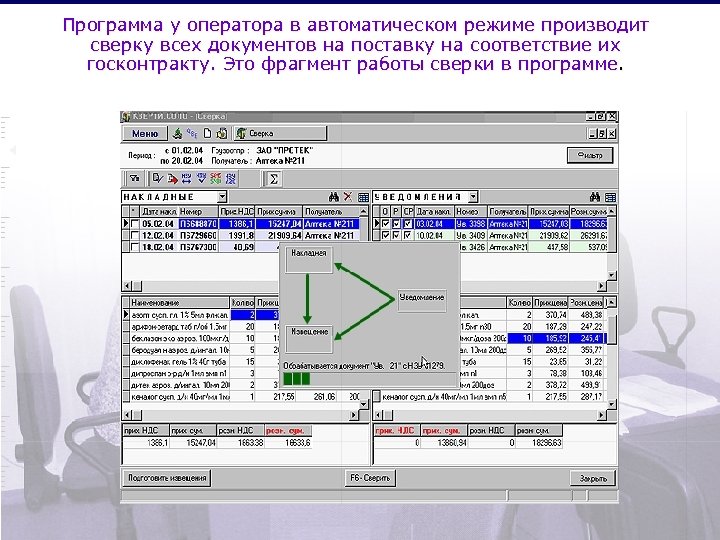Click the filter funnel icon in second toolbar

point(134,178)
